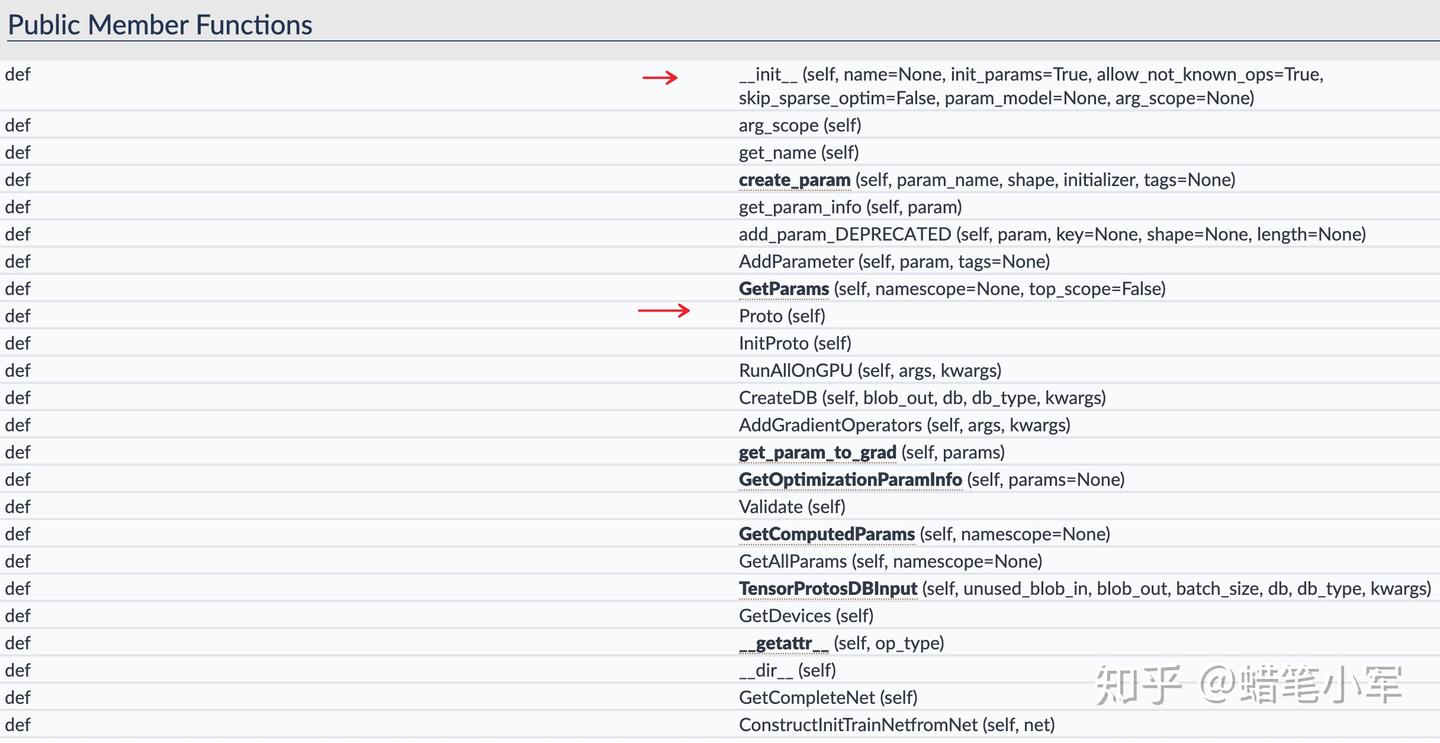Select the add_param_DEPRECATED function entry

click(845, 235)
